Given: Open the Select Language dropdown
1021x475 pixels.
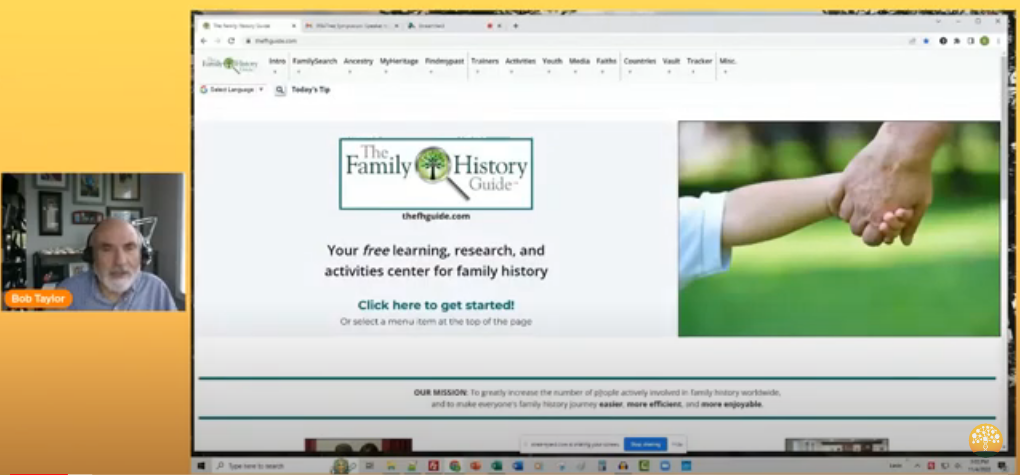Looking at the screenshot, I should coord(232,90).
